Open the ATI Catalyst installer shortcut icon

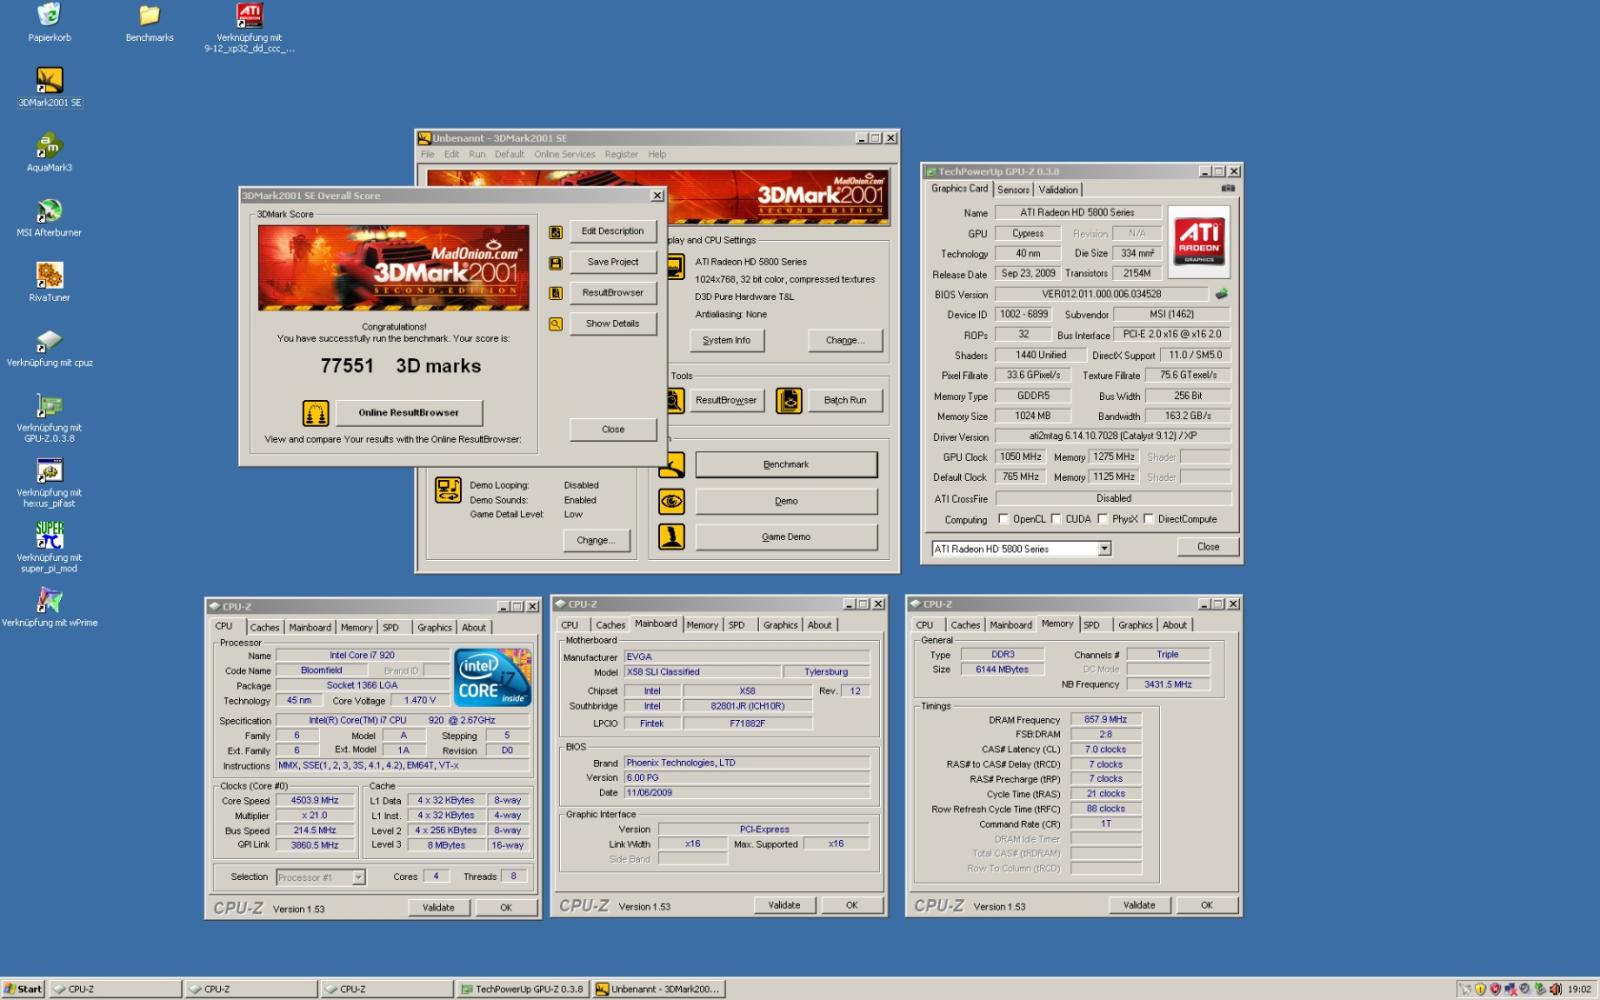249,15
